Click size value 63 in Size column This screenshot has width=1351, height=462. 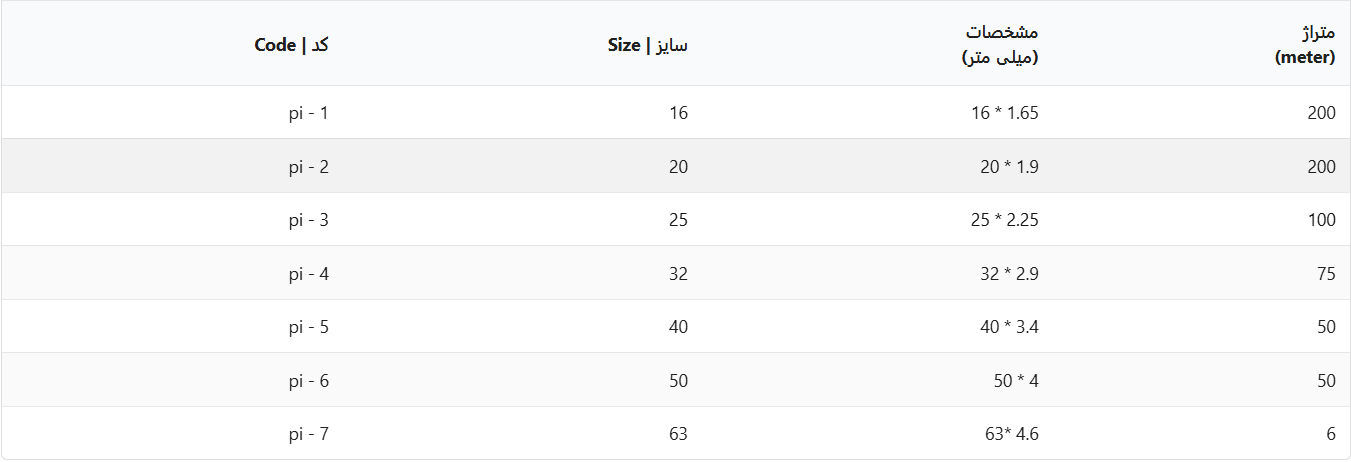678,434
